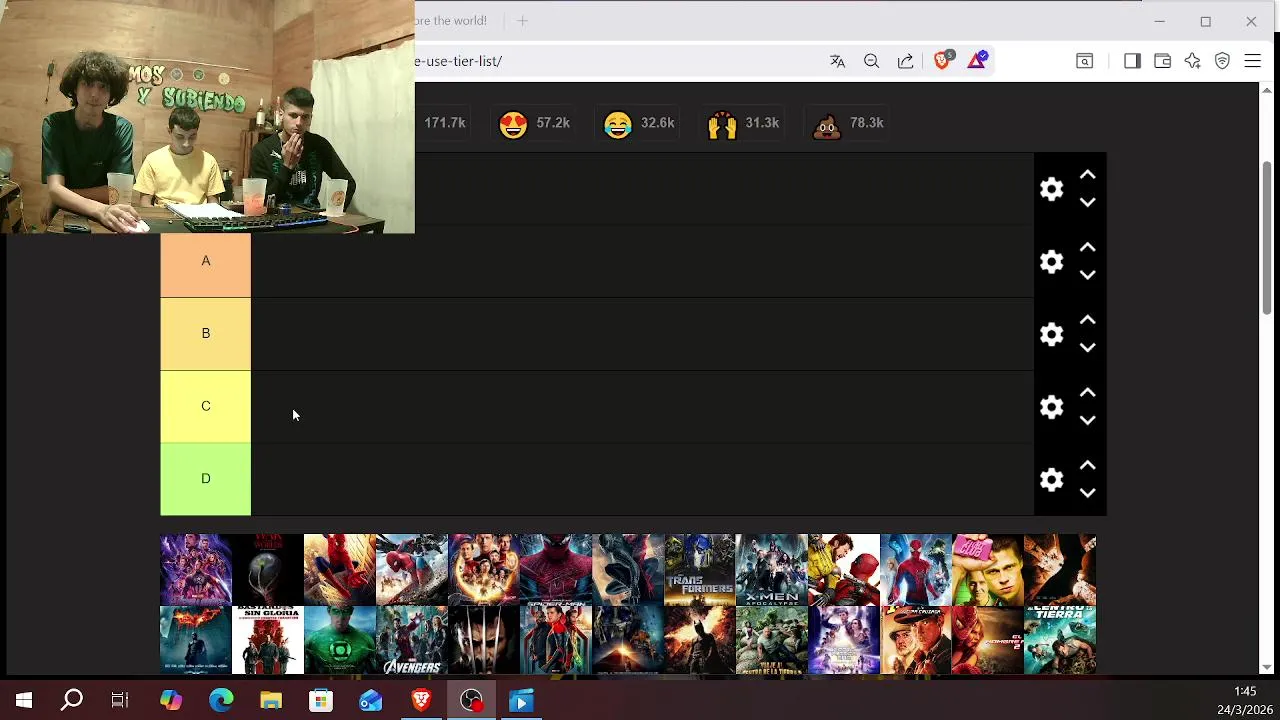Open Windows taskbar search
The width and height of the screenshot is (1280, 720).
point(72,701)
